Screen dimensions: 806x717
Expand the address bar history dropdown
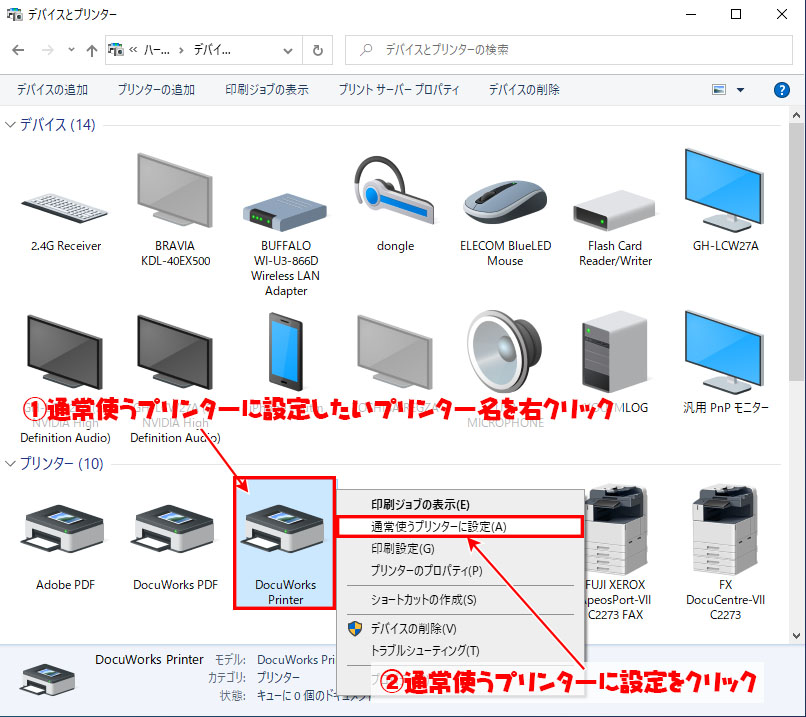click(288, 50)
